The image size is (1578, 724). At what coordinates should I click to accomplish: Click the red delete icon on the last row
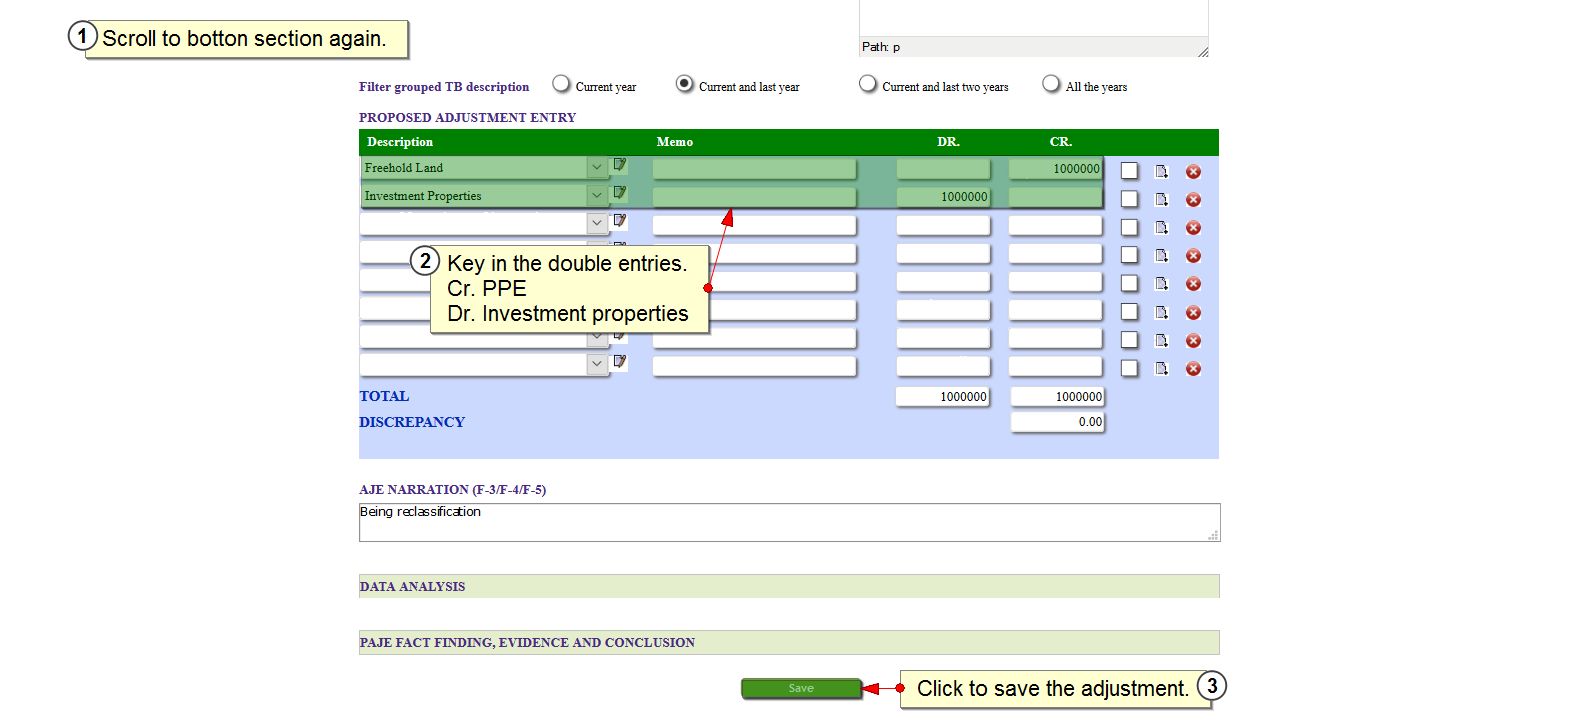(x=1193, y=369)
